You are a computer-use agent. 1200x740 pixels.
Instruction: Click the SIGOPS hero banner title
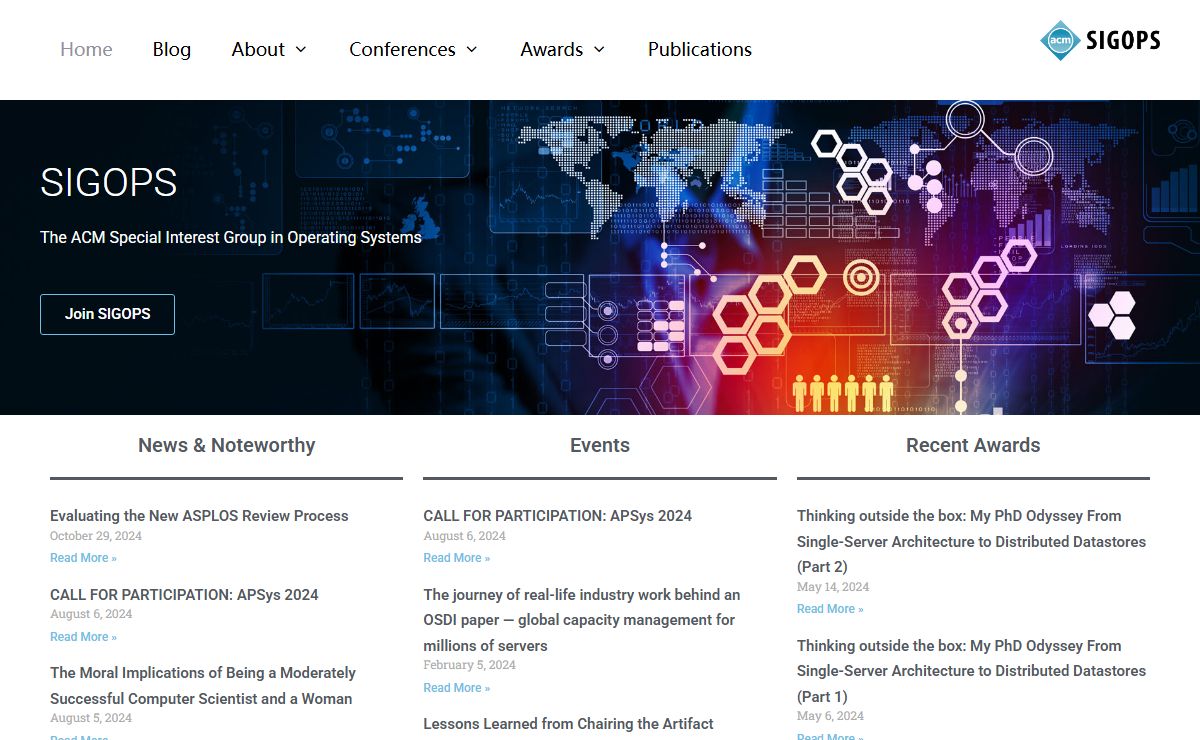(108, 183)
